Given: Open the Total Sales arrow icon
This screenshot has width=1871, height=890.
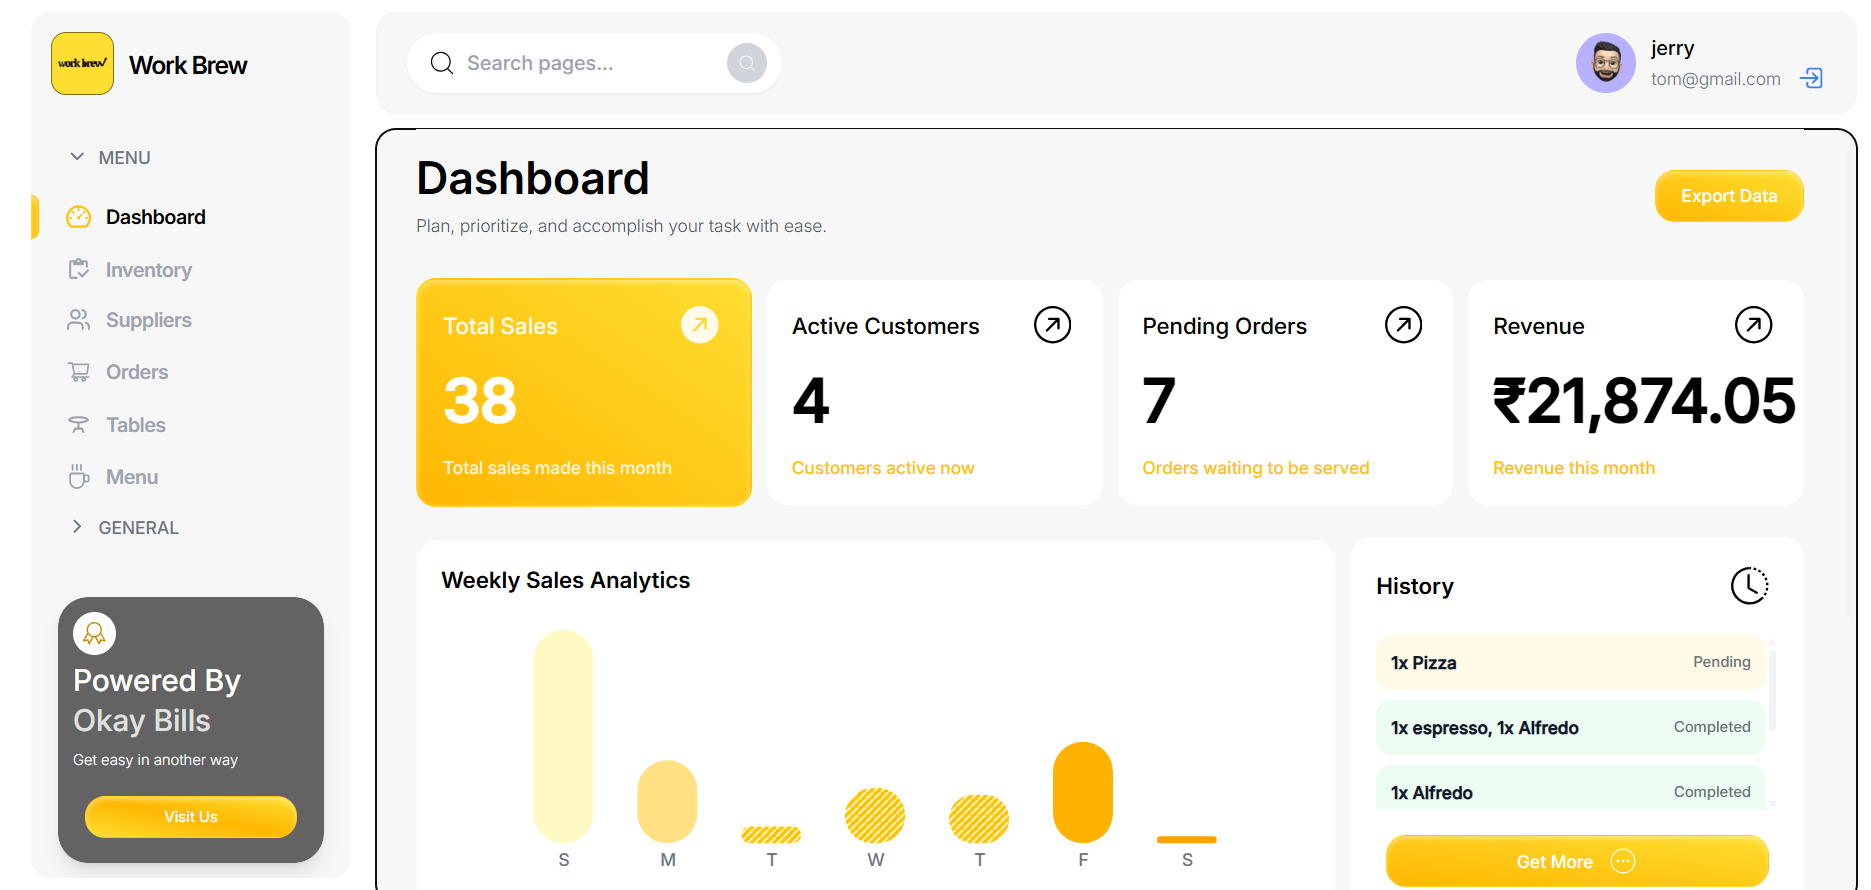Looking at the screenshot, I should (x=699, y=325).
